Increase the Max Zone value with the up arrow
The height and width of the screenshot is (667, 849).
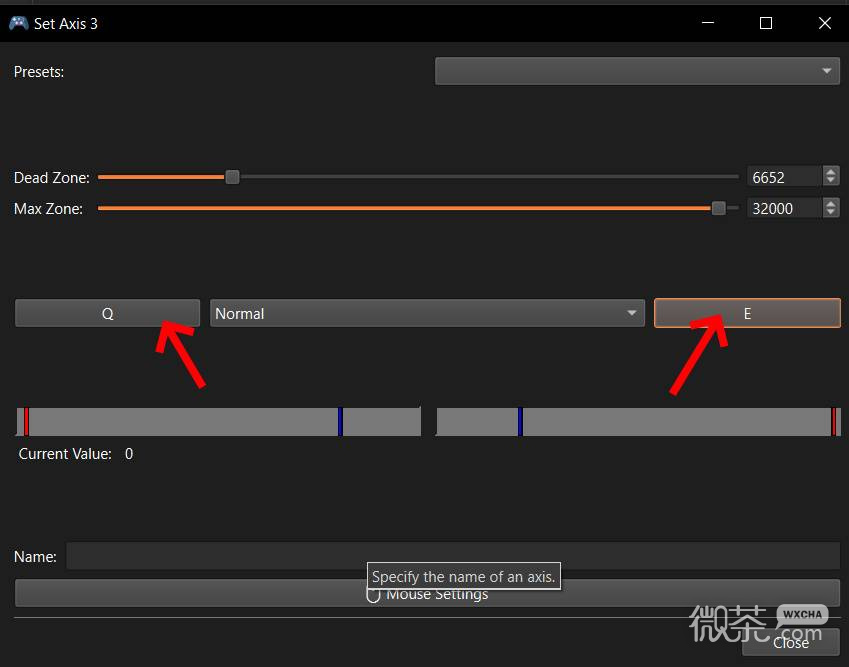pyautogui.click(x=831, y=202)
